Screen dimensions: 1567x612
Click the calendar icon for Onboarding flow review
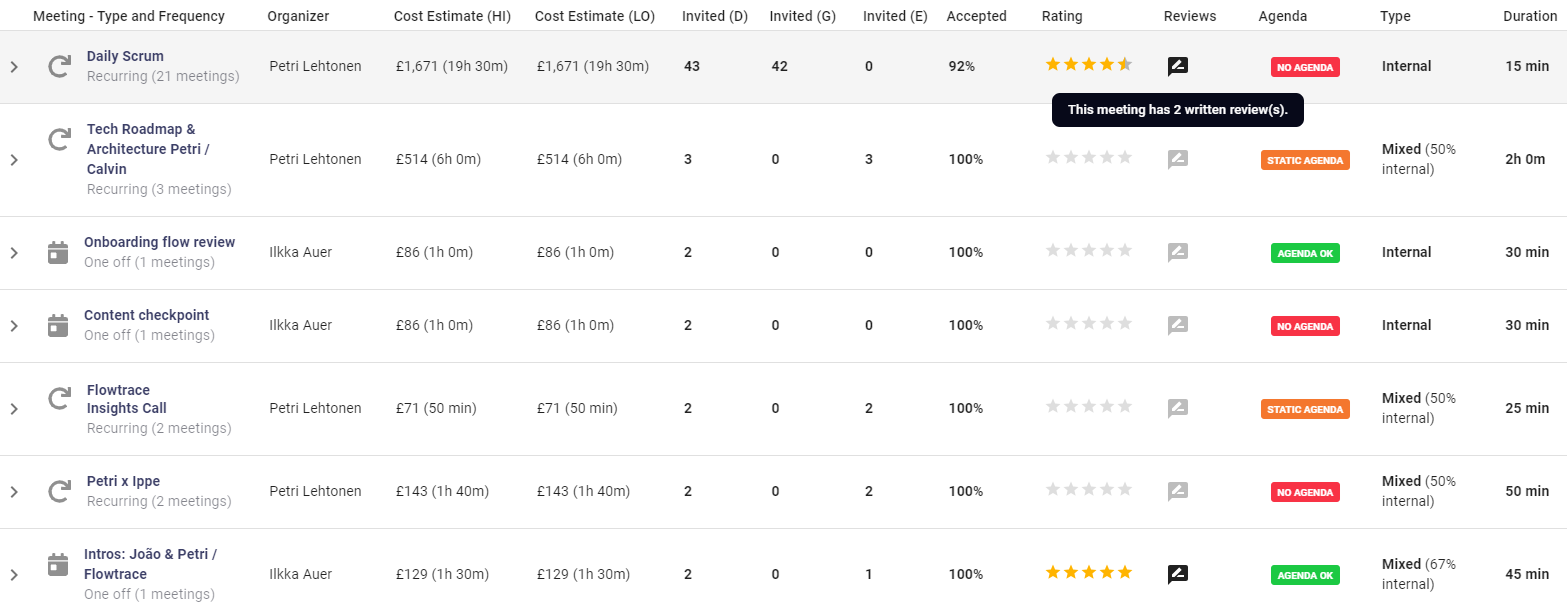tap(58, 252)
